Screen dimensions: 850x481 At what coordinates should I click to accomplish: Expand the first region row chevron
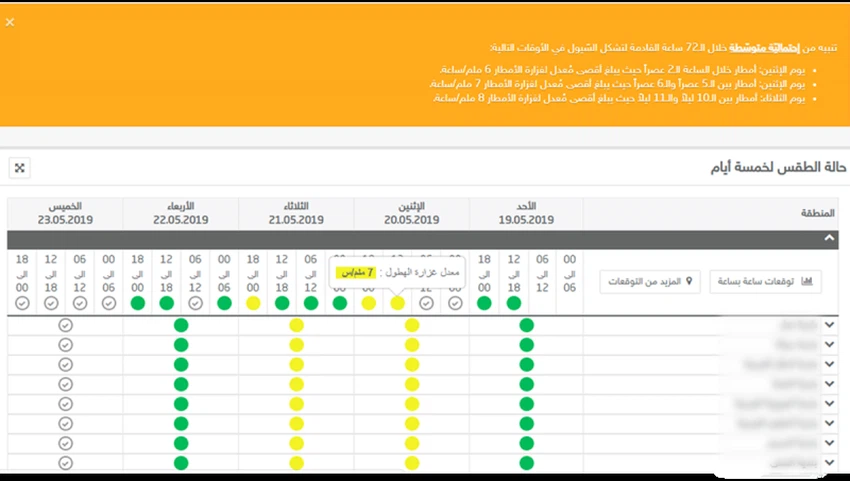coord(829,325)
